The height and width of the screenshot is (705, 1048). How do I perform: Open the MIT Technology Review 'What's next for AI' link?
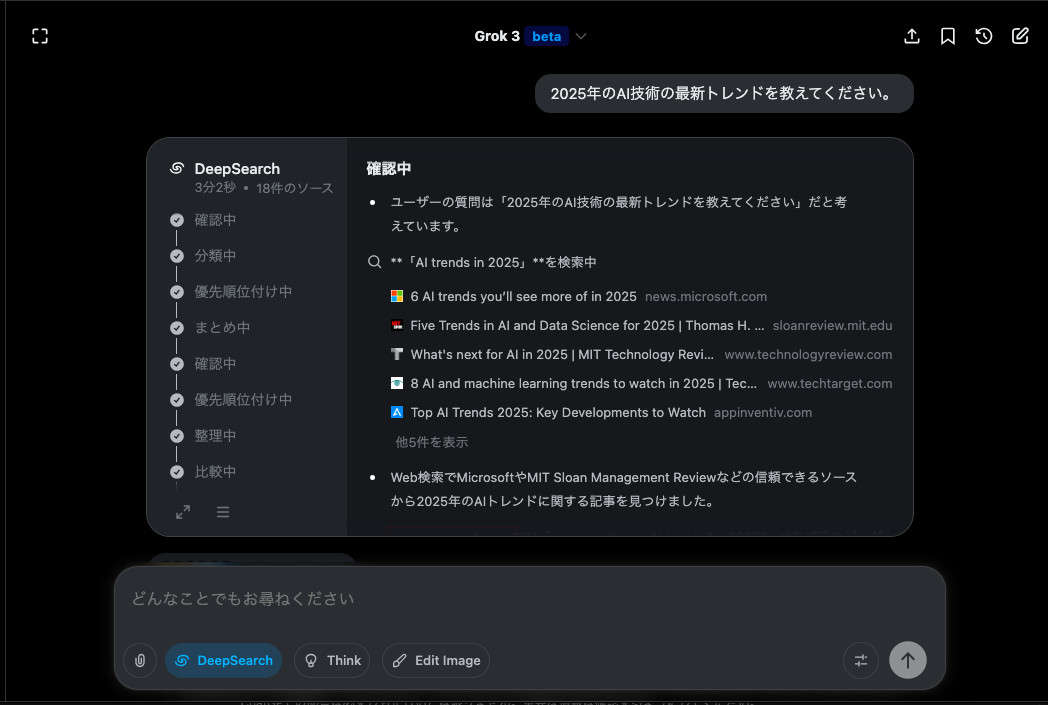pyautogui.click(x=562, y=354)
